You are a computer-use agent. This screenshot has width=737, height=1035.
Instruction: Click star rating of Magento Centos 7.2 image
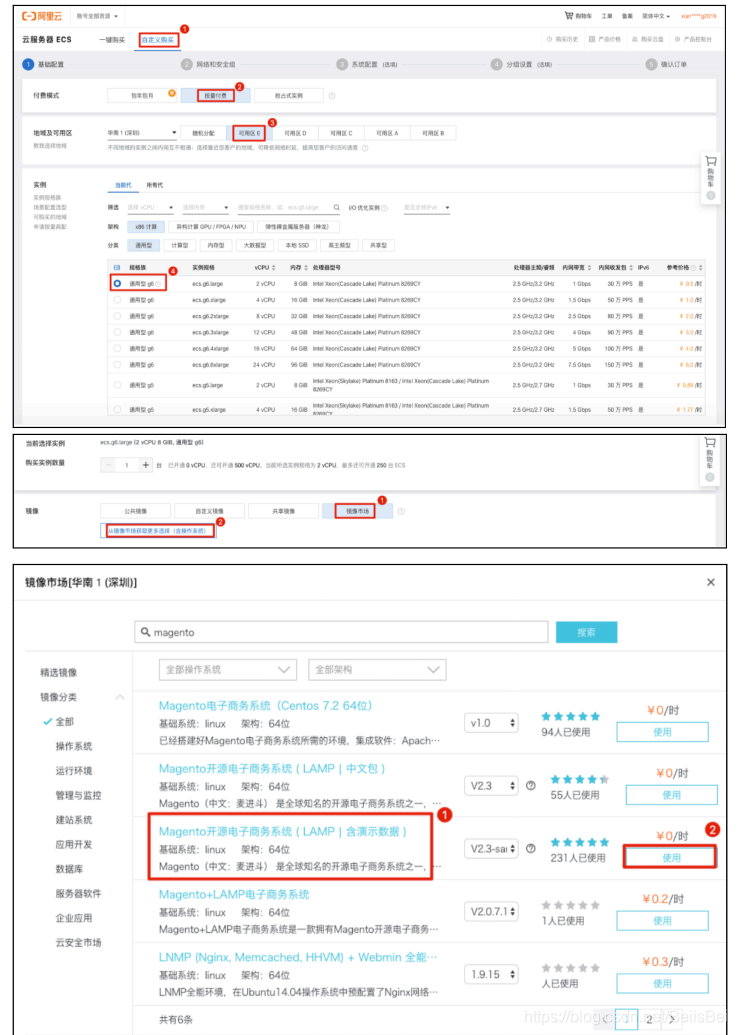[571, 716]
